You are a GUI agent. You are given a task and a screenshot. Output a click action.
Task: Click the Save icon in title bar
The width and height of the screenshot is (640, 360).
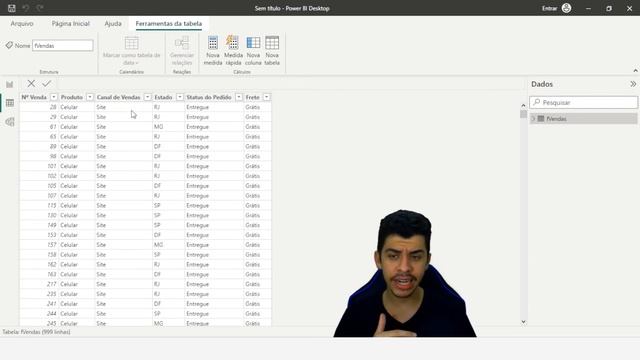pos(11,8)
